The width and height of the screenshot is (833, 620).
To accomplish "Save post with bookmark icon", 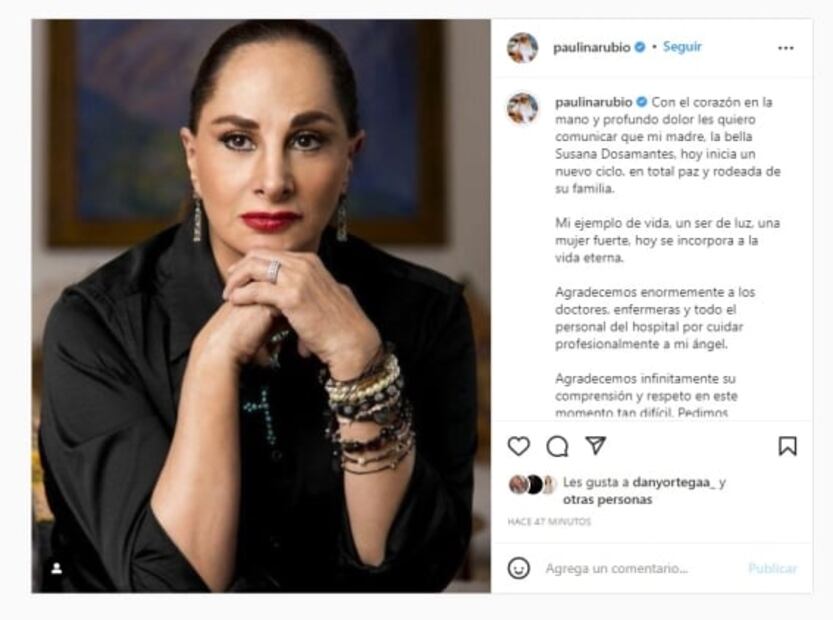I will click(x=787, y=446).
